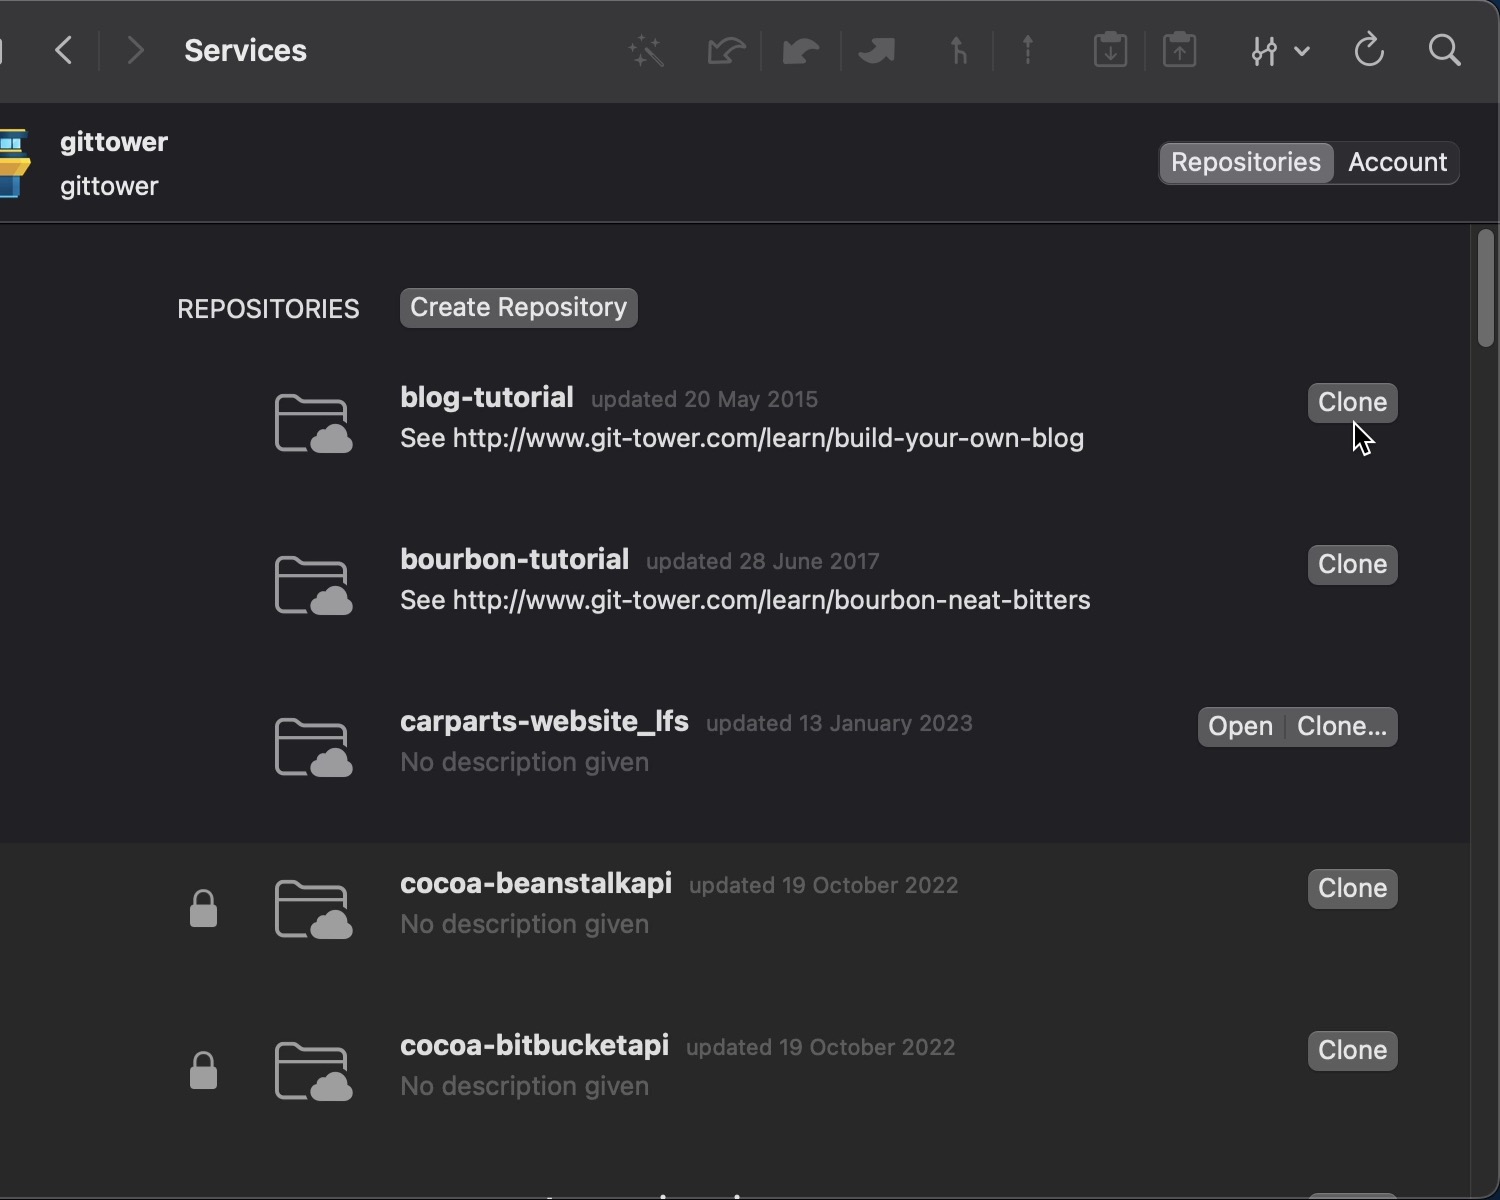Select the blog-tutorial repository name
This screenshot has height=1200, width=1500.
coord(487,397)
